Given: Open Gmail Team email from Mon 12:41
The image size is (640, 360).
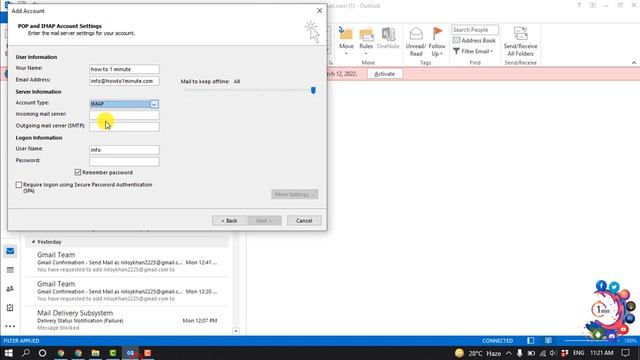Looking at the screenshot, I should [127, 262].
